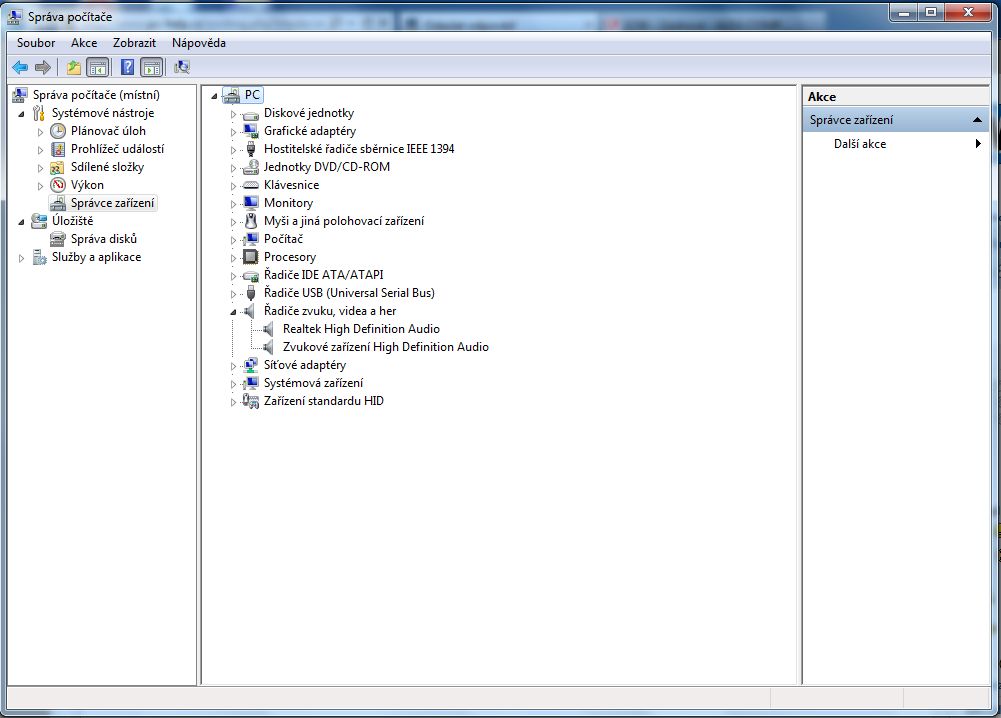Click the Back arrow toolbar icon
The width and height of the screenshot is (1001, 718).
[x=20, y=67]
